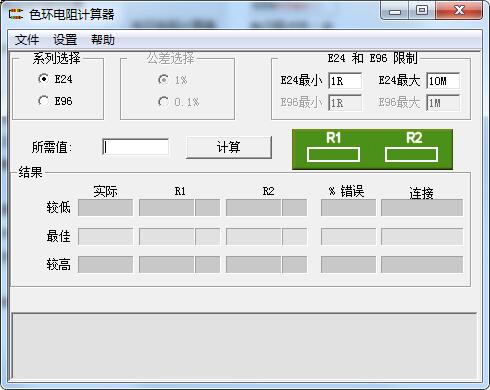The height and width of the screenshot is (390, 490).
Task: Open the 帮助 menu
Action: (103, 40)
